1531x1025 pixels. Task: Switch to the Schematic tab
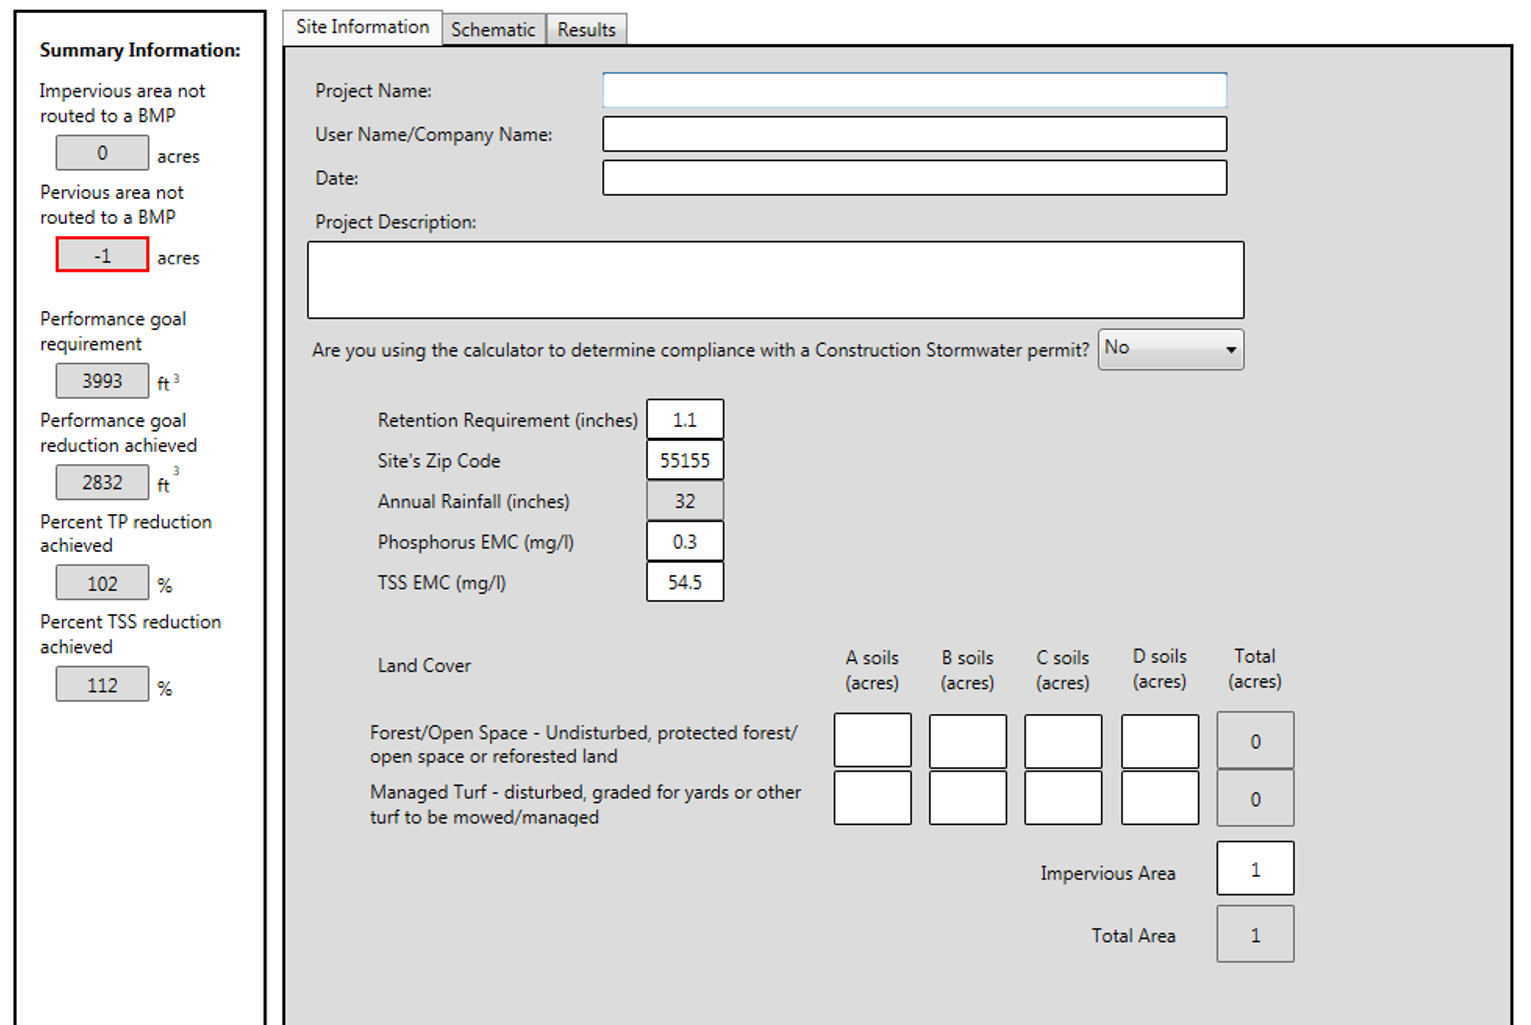(493, 29)
